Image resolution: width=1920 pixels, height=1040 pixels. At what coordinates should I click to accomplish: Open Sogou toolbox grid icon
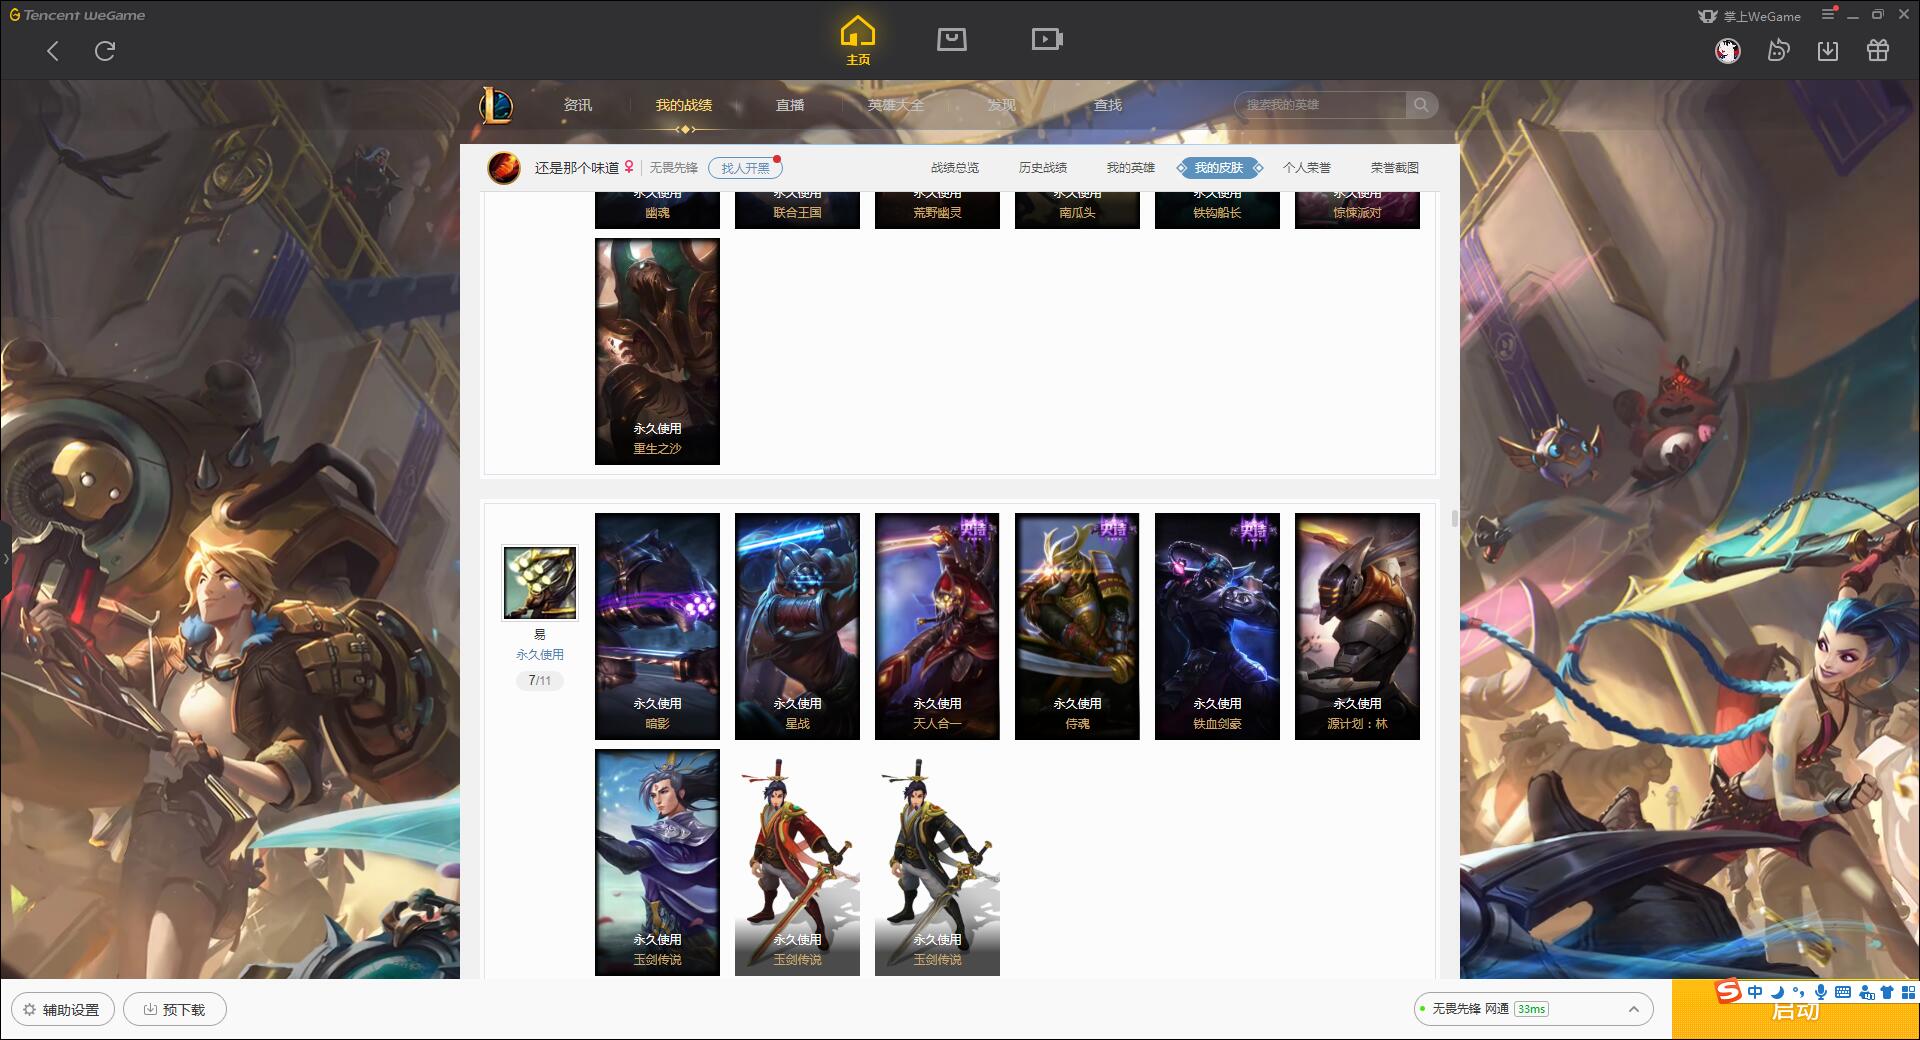click(1908, 992)
